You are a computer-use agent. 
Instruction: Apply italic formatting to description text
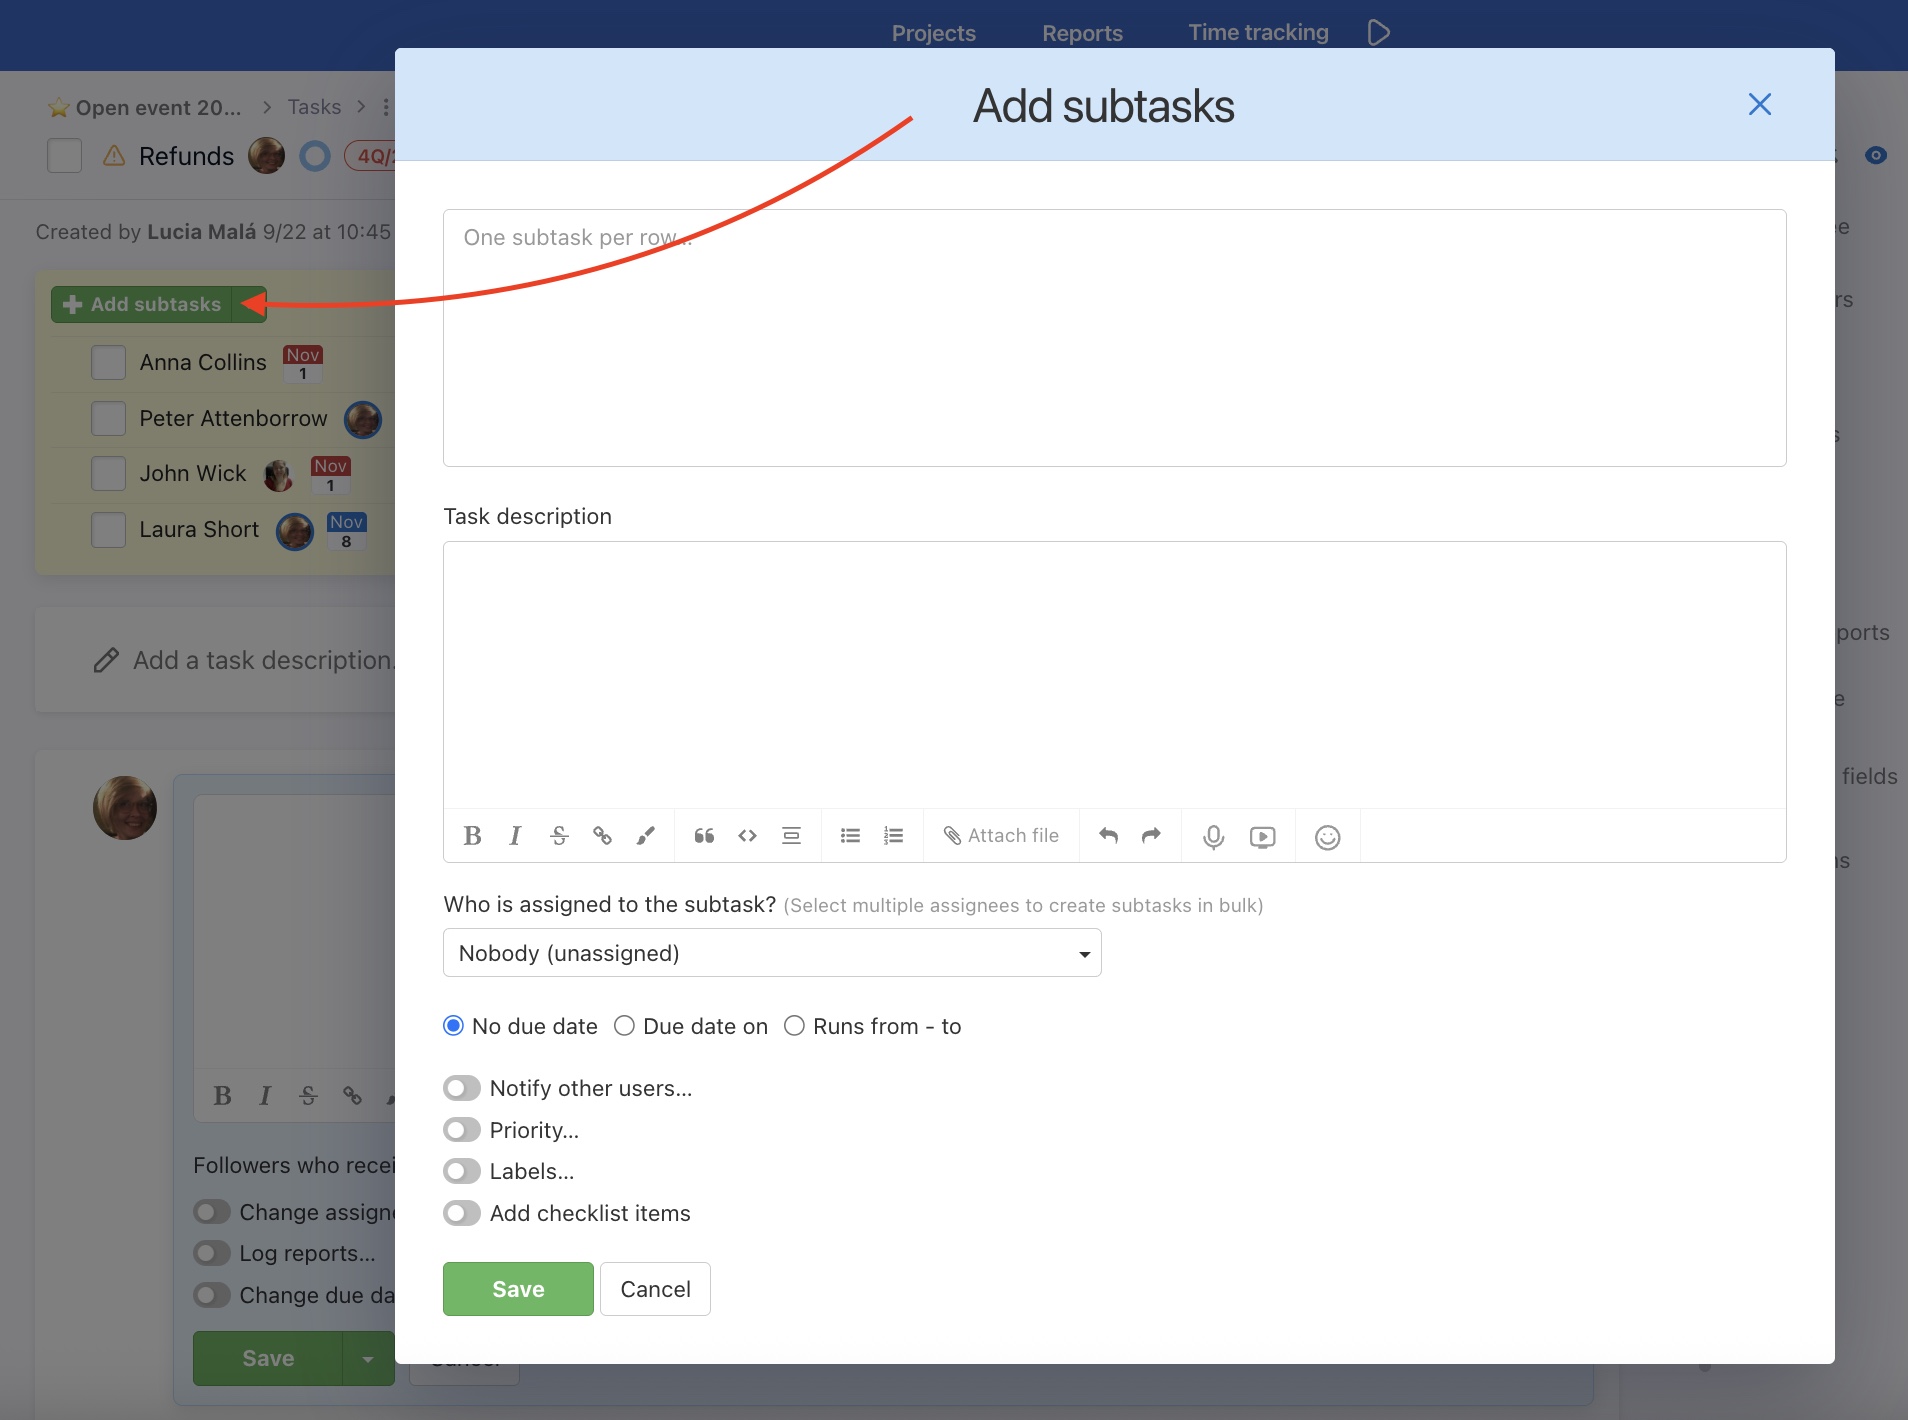[515, 835]
